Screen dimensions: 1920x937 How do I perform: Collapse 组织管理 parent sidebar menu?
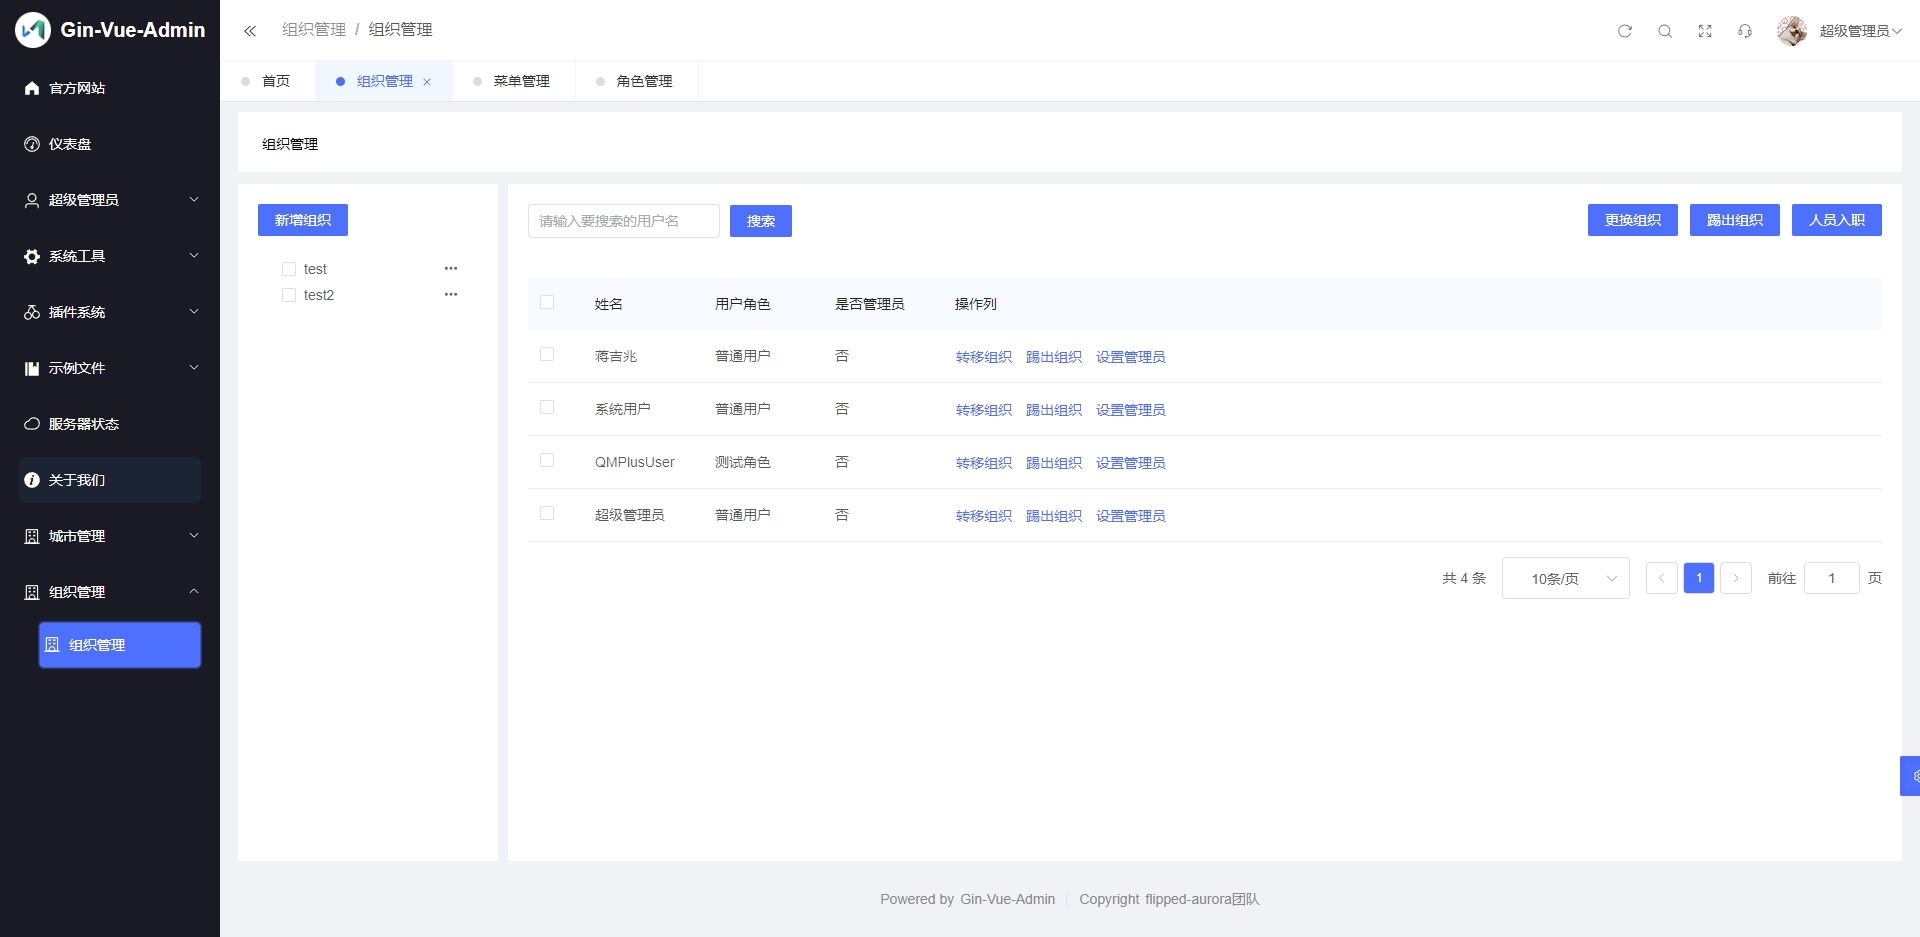110,592
